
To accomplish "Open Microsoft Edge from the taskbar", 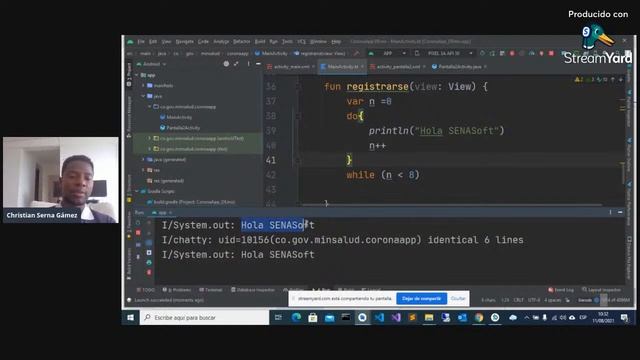I will click(296, 317).
